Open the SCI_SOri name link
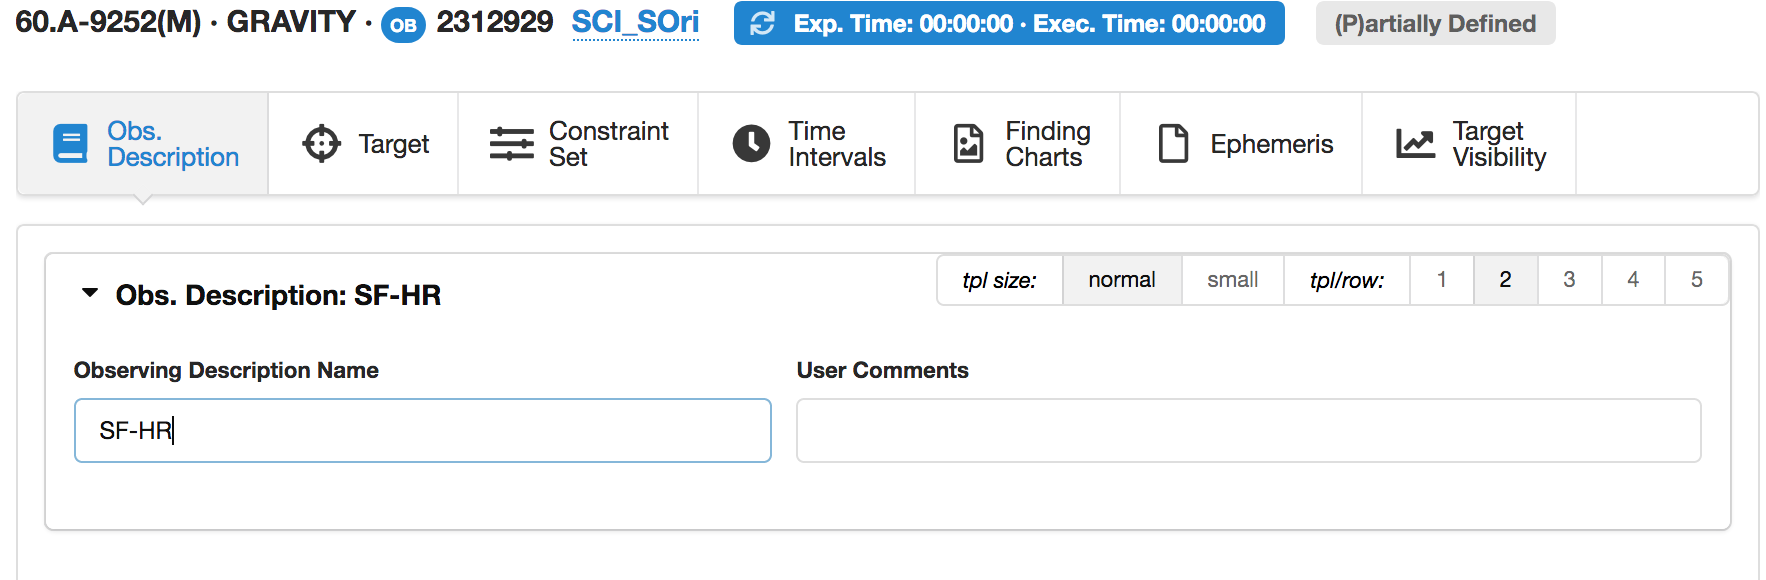This screenshot has height=580, width=1766. pyautogui.click(x=635, y=23)
